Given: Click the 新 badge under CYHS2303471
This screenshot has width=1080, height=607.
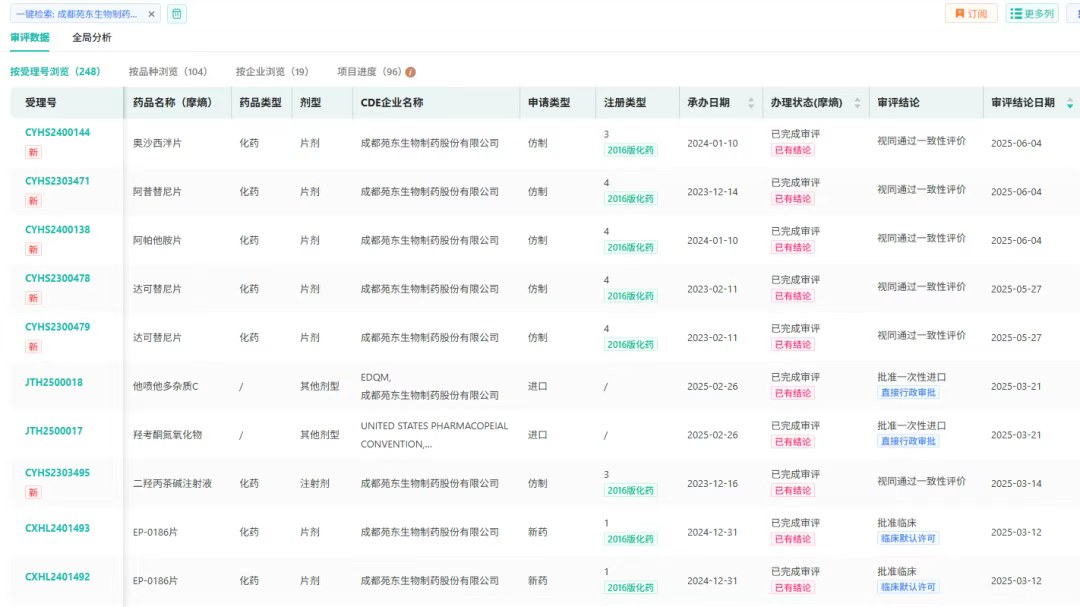Looking at the screenshot, I should (33, 201).
